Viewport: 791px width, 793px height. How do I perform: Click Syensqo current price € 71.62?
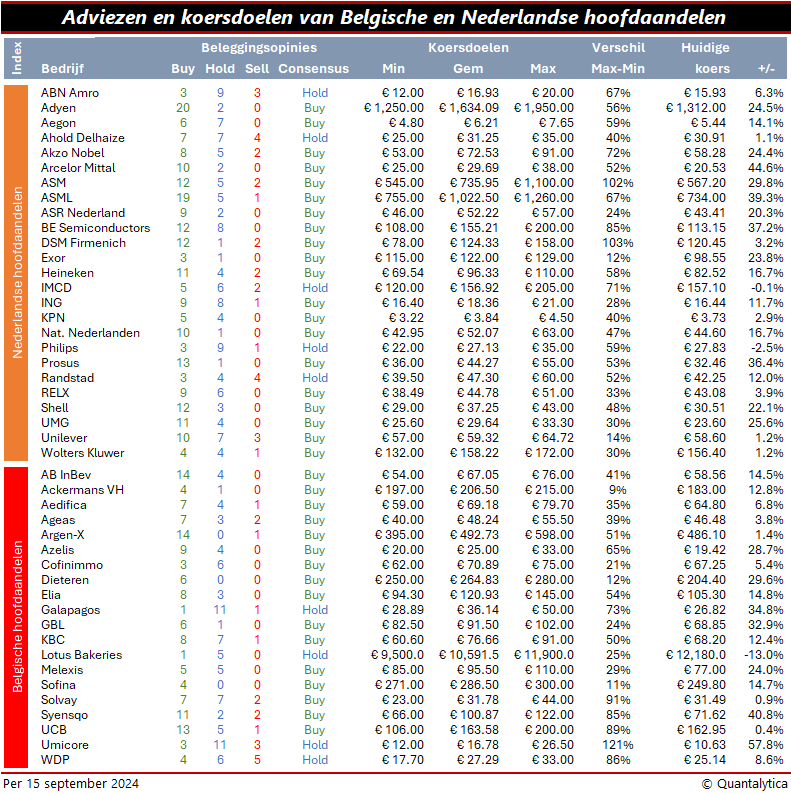(705, 715)
